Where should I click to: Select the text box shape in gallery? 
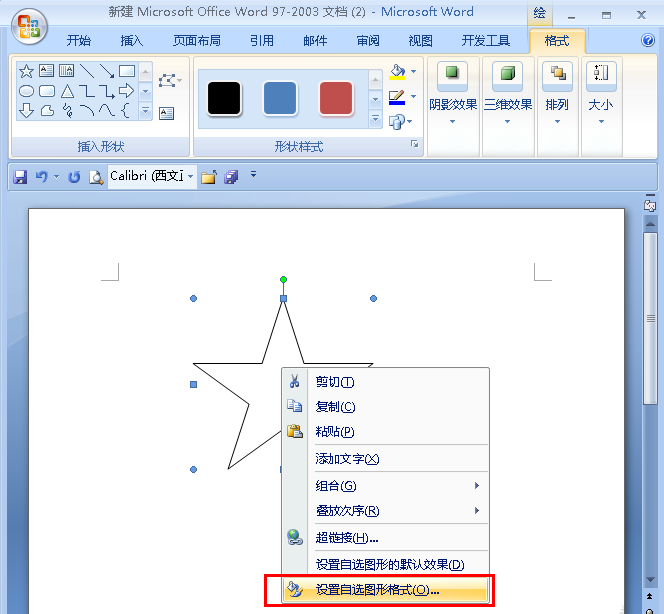pyautogui.click(x=47, y=70)
